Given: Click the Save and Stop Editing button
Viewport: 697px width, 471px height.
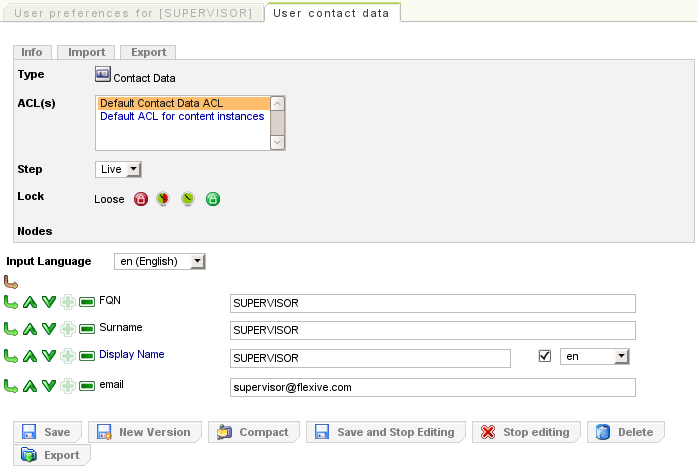Looking at the screenshot, I should pyautogui.click(x=385, y=432).
